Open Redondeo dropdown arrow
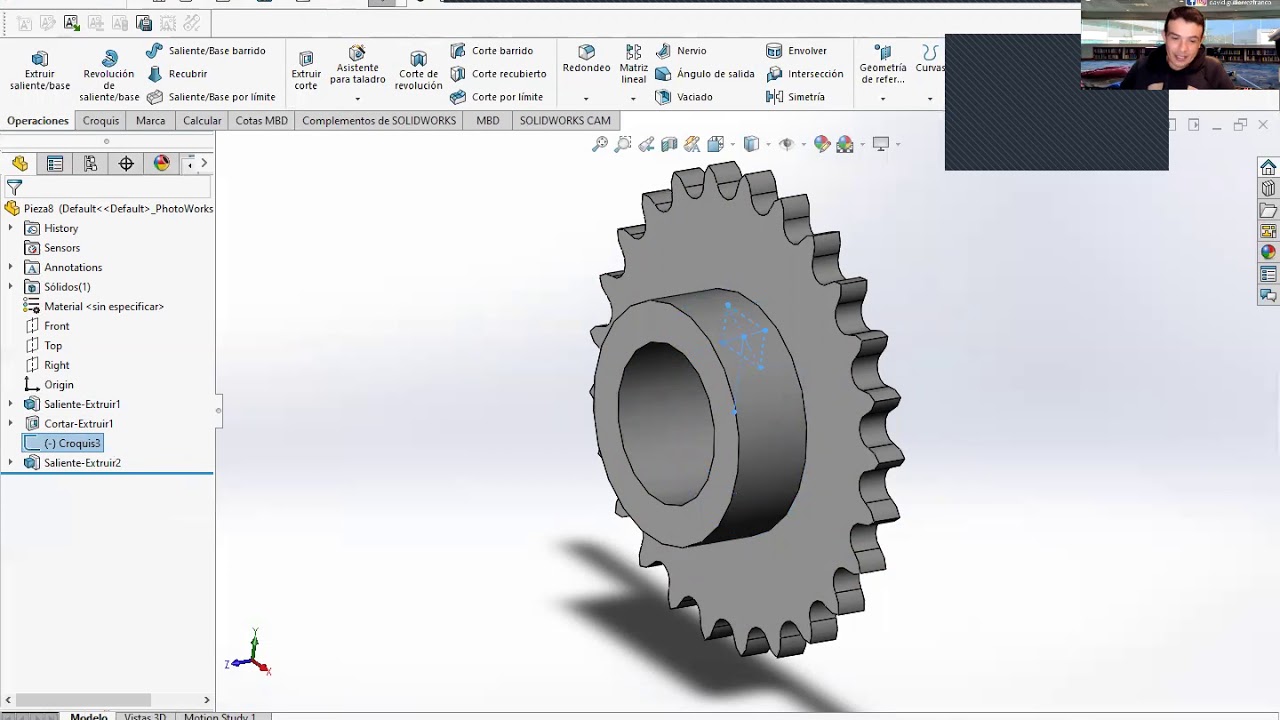 586,99
